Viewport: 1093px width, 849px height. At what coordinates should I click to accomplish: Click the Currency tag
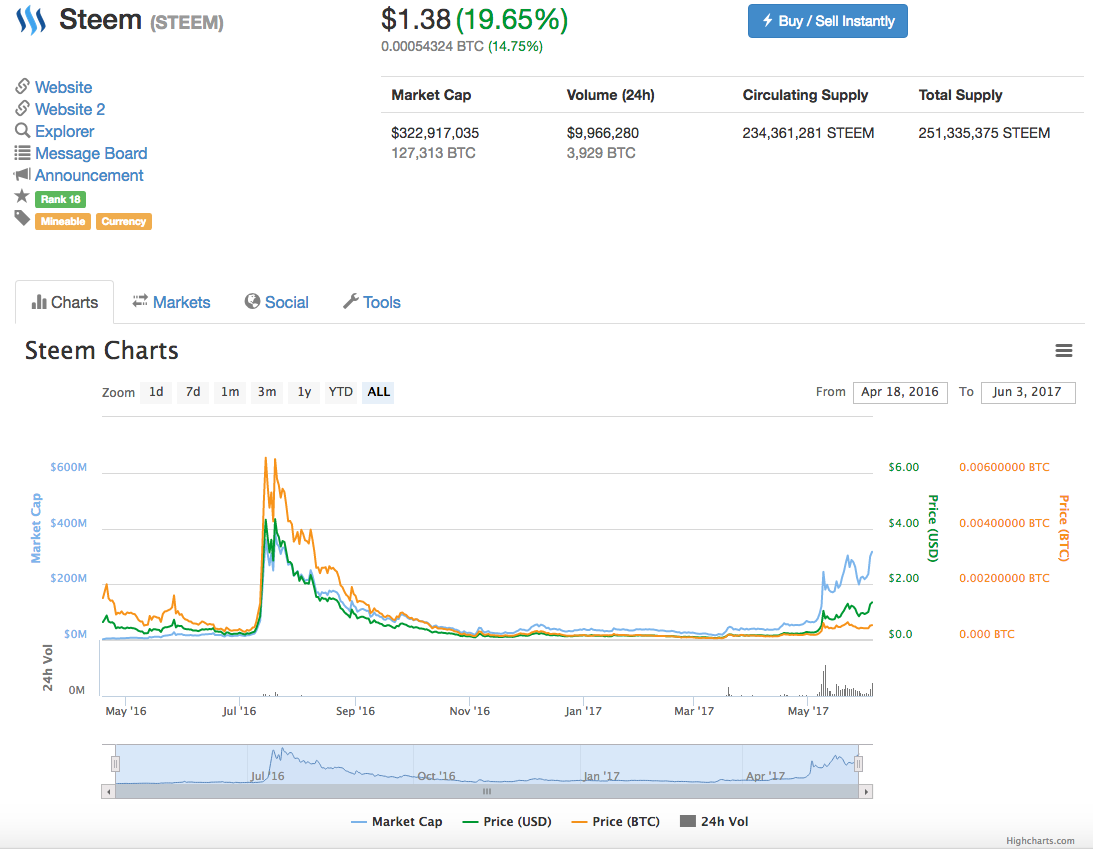click(123, 222)
